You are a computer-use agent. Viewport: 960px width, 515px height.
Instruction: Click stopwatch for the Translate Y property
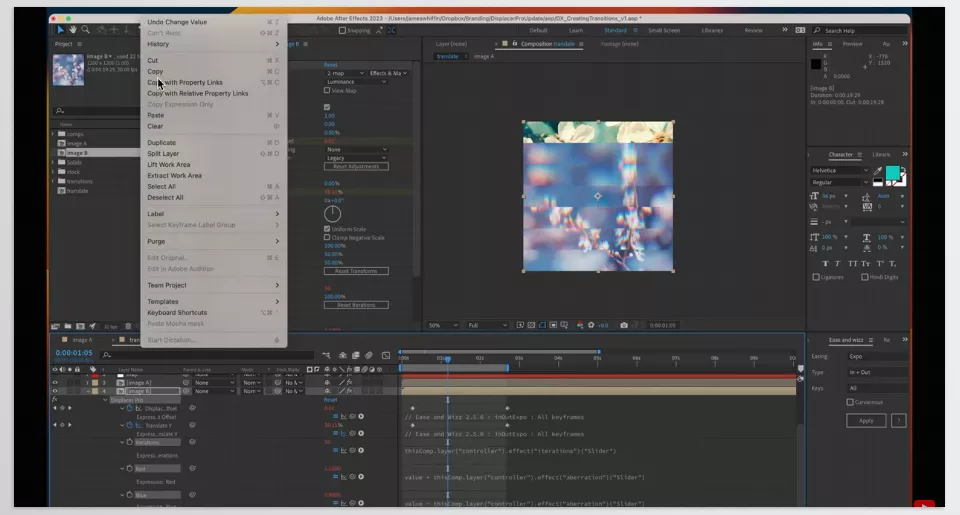coord(130,425)
